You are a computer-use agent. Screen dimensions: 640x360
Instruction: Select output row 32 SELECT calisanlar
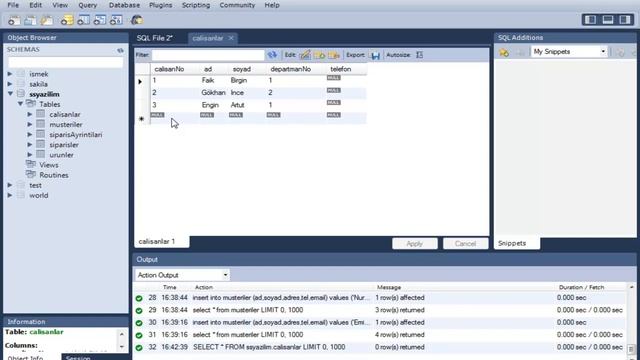(380, 347)
